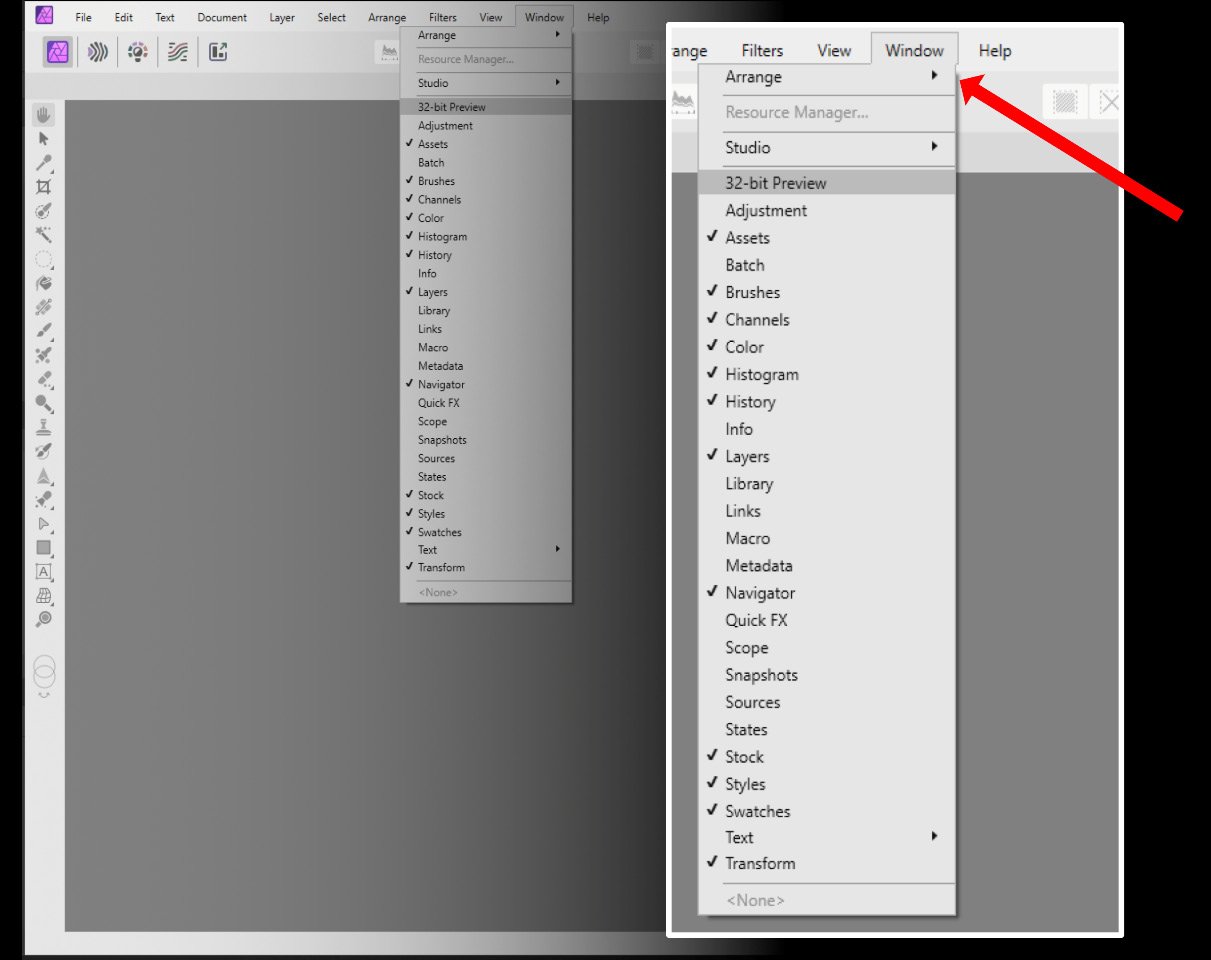Screen dimensions: 1211x960
Task: Choose the Erase Brush tool
Action: (x=44, y=379)
